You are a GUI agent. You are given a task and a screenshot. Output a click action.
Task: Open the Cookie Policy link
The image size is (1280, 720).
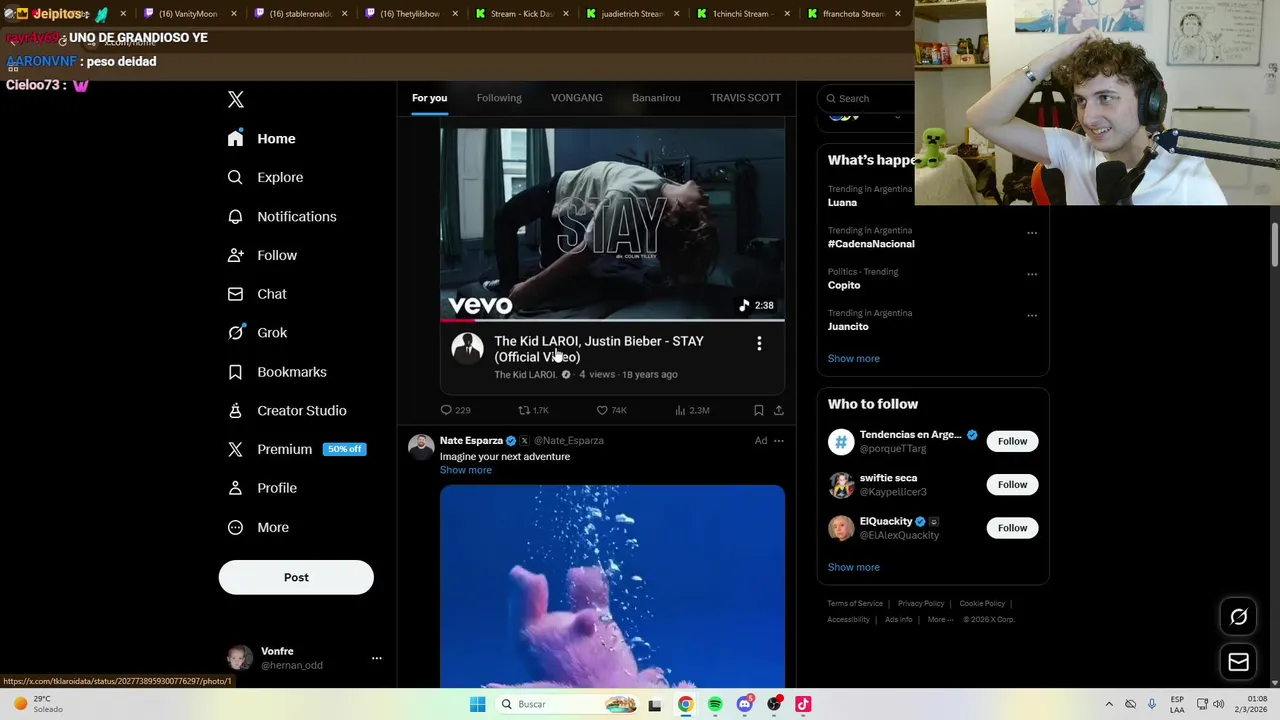(x=982, y=604)
